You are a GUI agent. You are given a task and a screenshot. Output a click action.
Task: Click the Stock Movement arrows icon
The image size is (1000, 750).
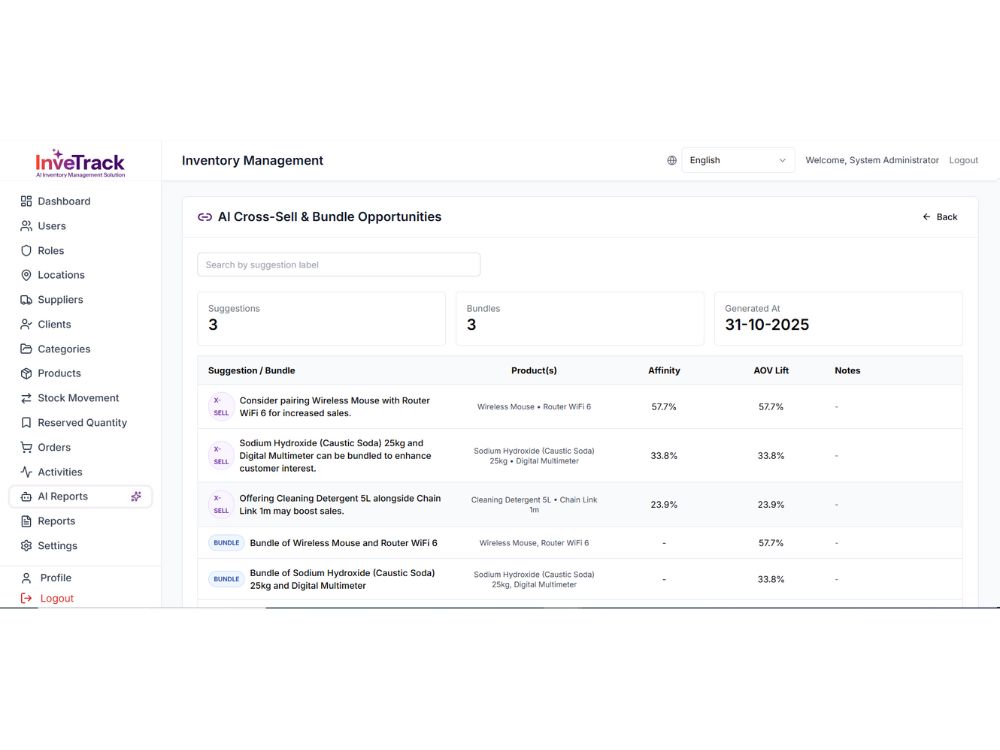coord(26,398)
